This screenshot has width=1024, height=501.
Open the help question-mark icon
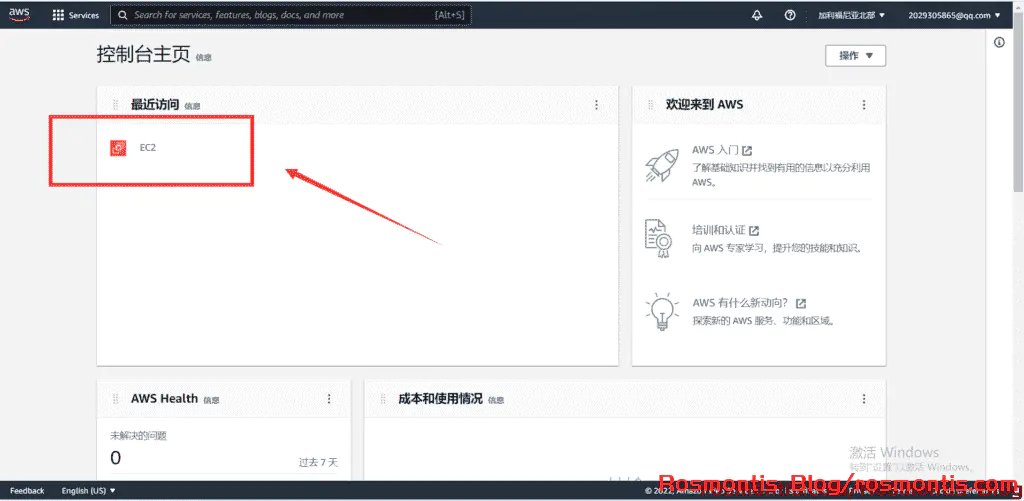coord(790,15)
